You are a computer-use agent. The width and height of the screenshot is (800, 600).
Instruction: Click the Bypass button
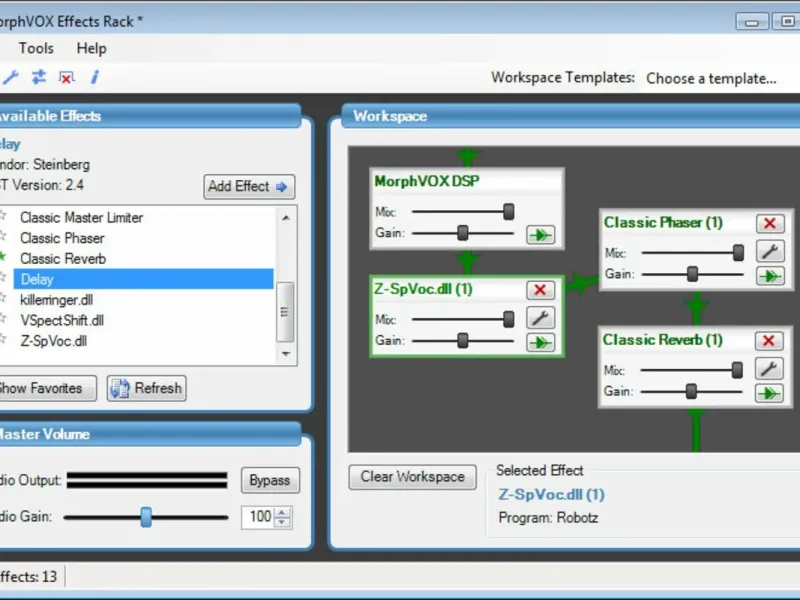point(270,481)
